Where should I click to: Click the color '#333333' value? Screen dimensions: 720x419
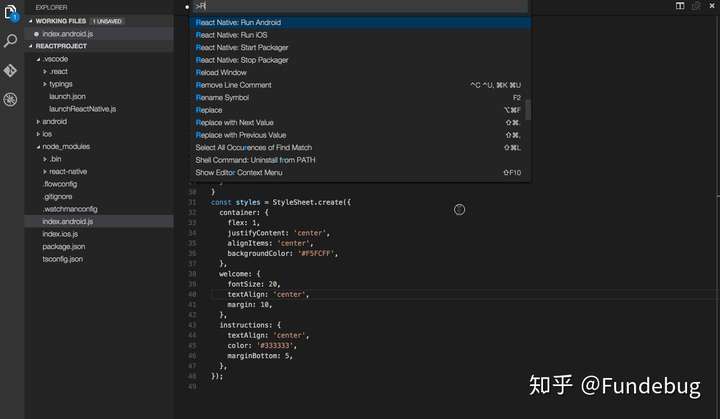pos(276,345)
